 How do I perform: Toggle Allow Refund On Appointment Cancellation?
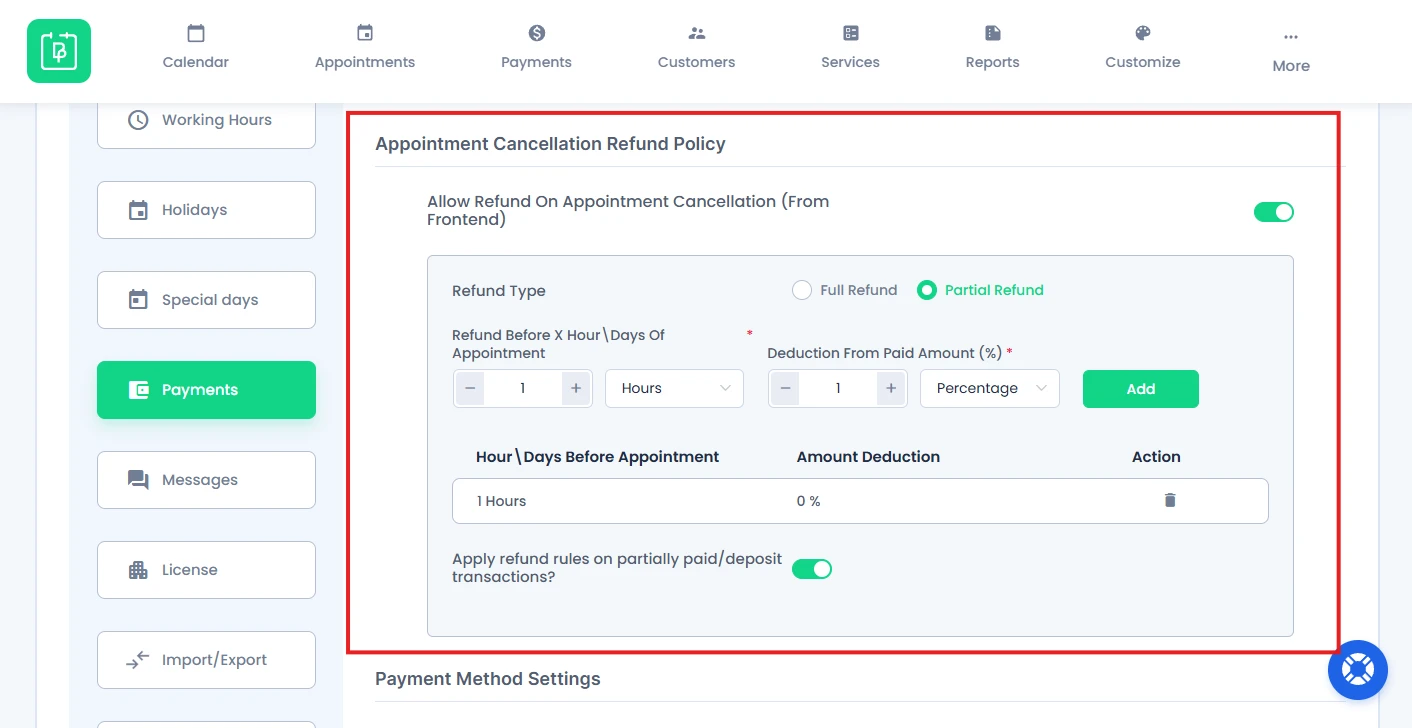coord(1274,212)
